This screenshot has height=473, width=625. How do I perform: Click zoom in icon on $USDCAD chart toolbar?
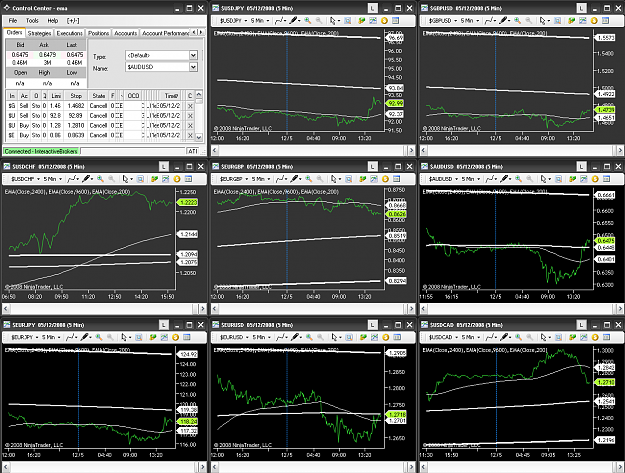[518, 337]
